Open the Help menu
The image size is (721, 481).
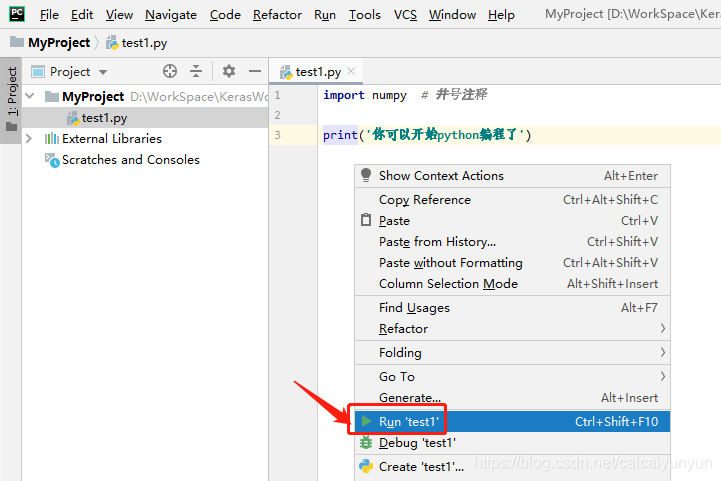pyautogui.click(x=501, y=15)
